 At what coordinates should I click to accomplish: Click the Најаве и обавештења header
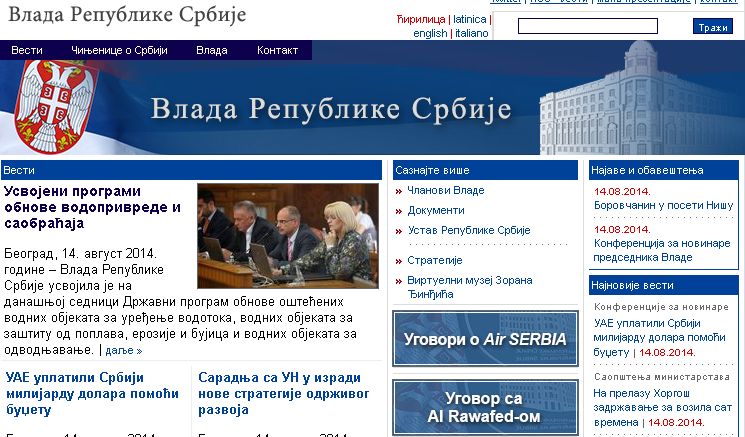664,170
